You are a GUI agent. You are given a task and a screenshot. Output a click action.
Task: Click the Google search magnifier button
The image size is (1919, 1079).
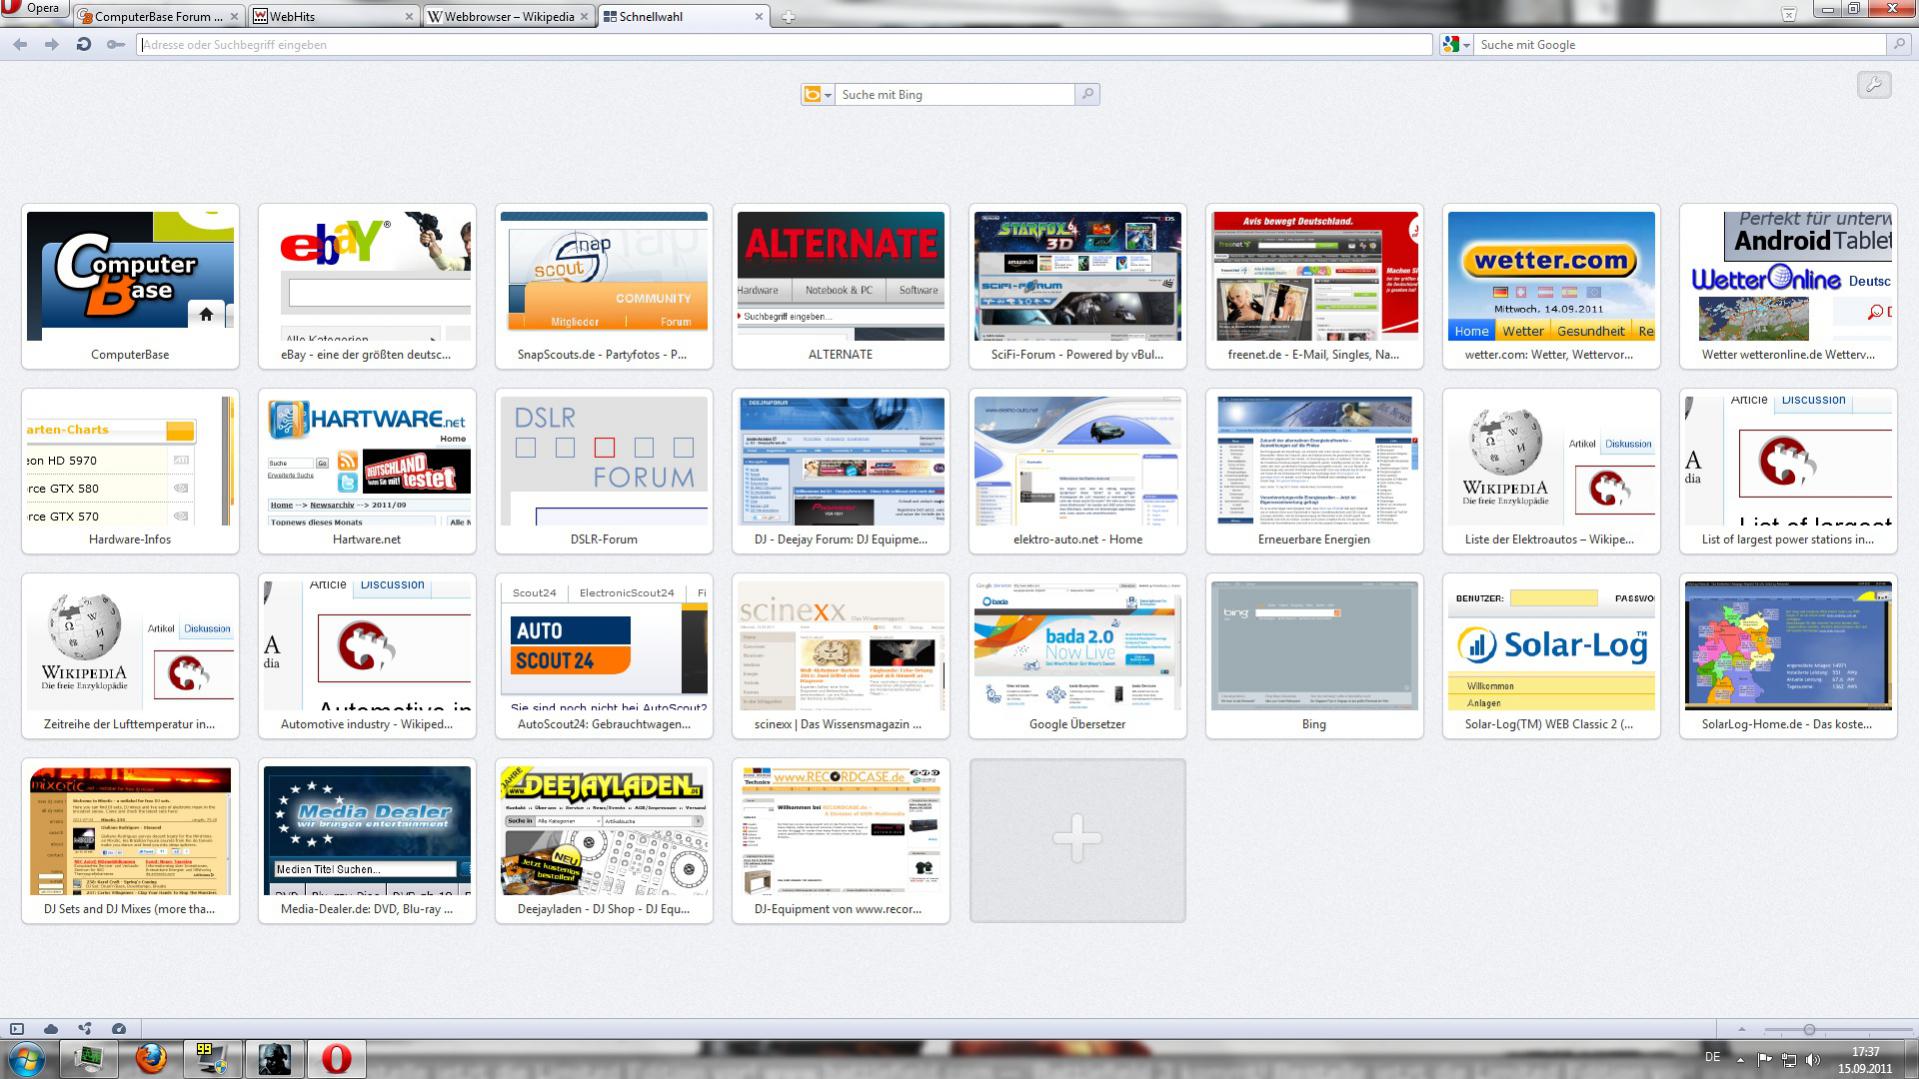(x=1898, y=44)
